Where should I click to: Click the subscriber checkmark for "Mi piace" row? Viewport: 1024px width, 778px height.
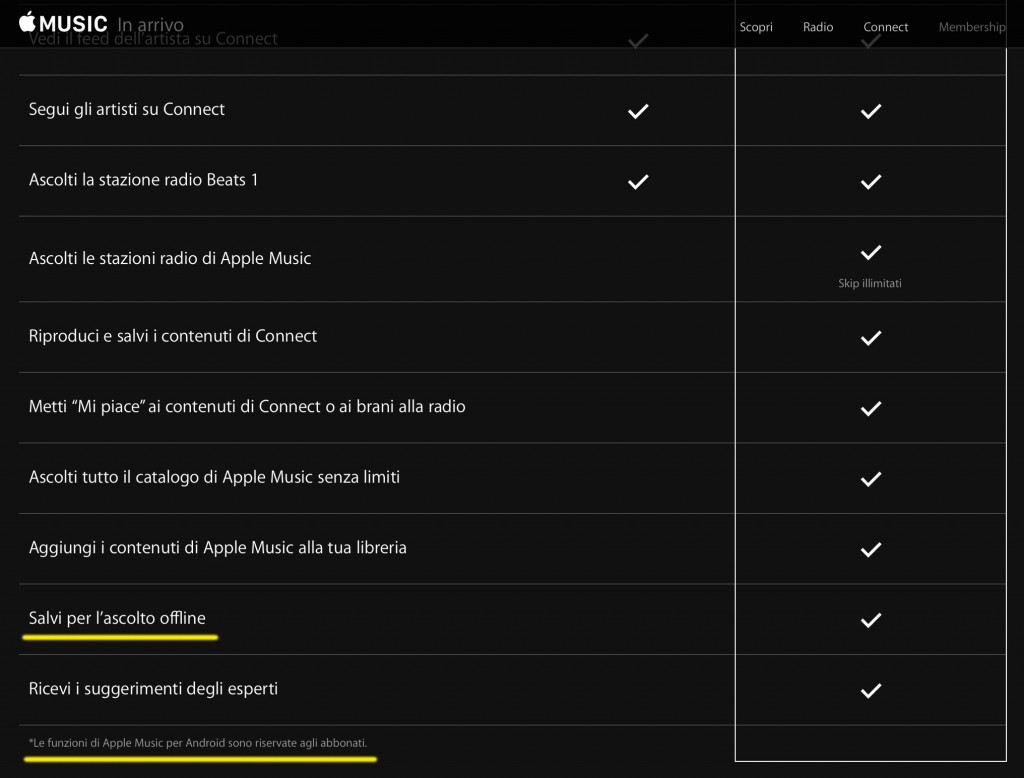(870, 407)
